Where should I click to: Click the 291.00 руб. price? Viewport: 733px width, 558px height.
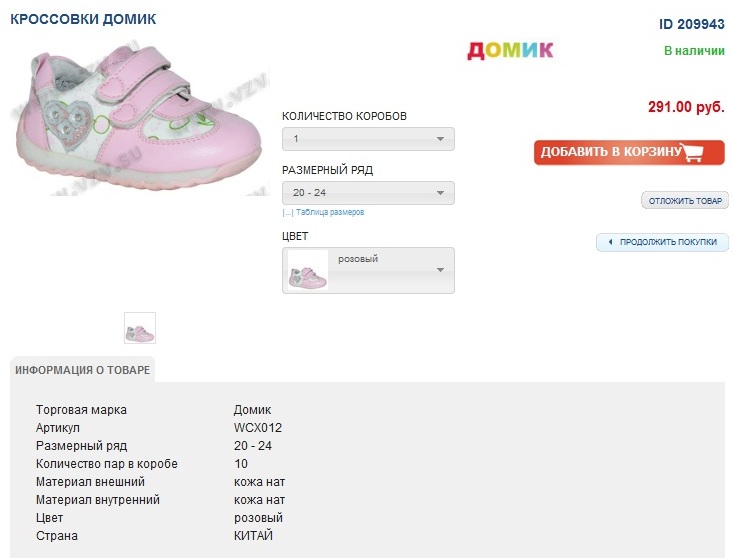click(686, 107)
